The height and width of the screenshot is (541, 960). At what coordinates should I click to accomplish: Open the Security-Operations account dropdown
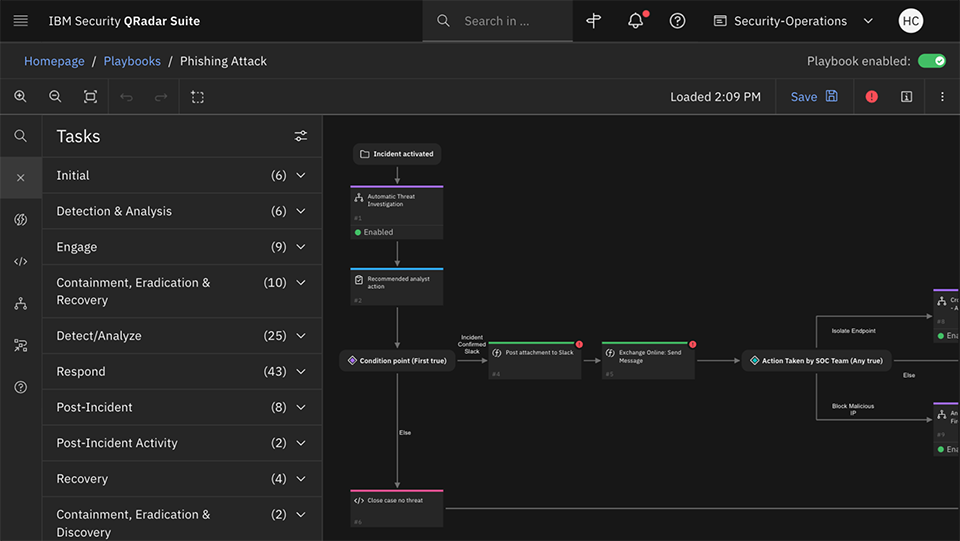(x=793, y=21)
